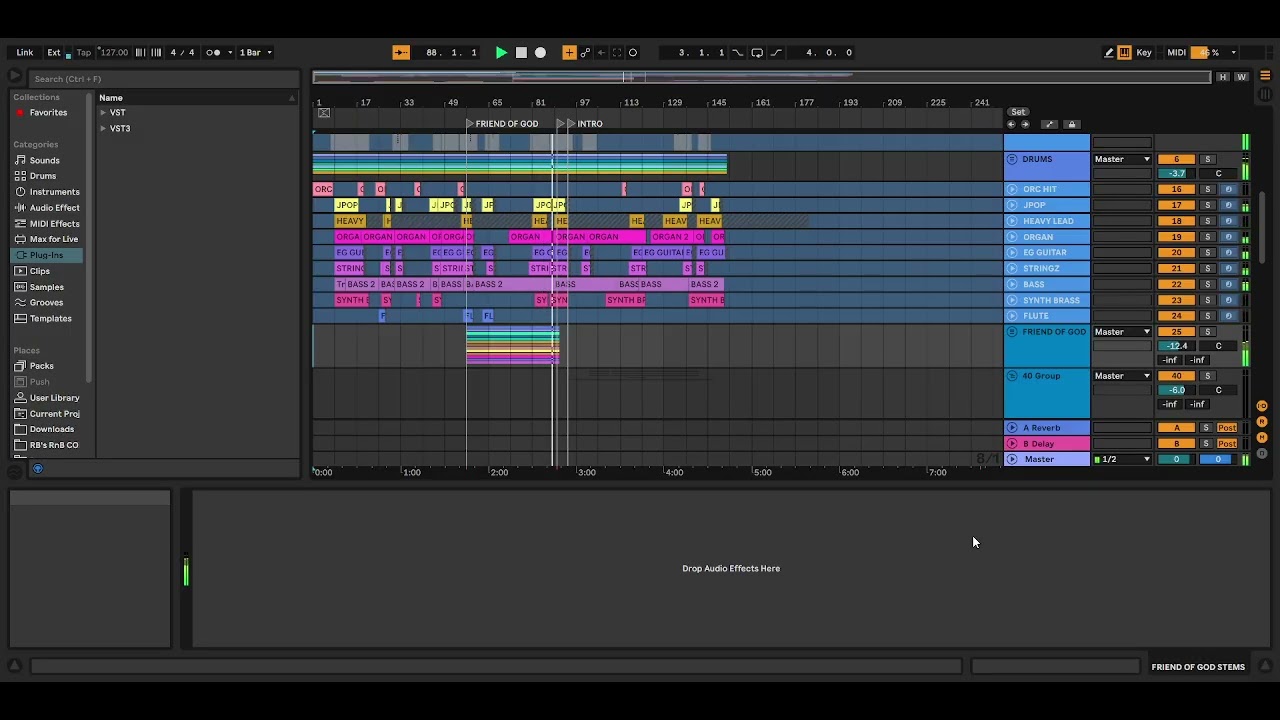Click the W optimize width button
The width and height of the screenshot is (1280, 720).
tap(1241, 77)
